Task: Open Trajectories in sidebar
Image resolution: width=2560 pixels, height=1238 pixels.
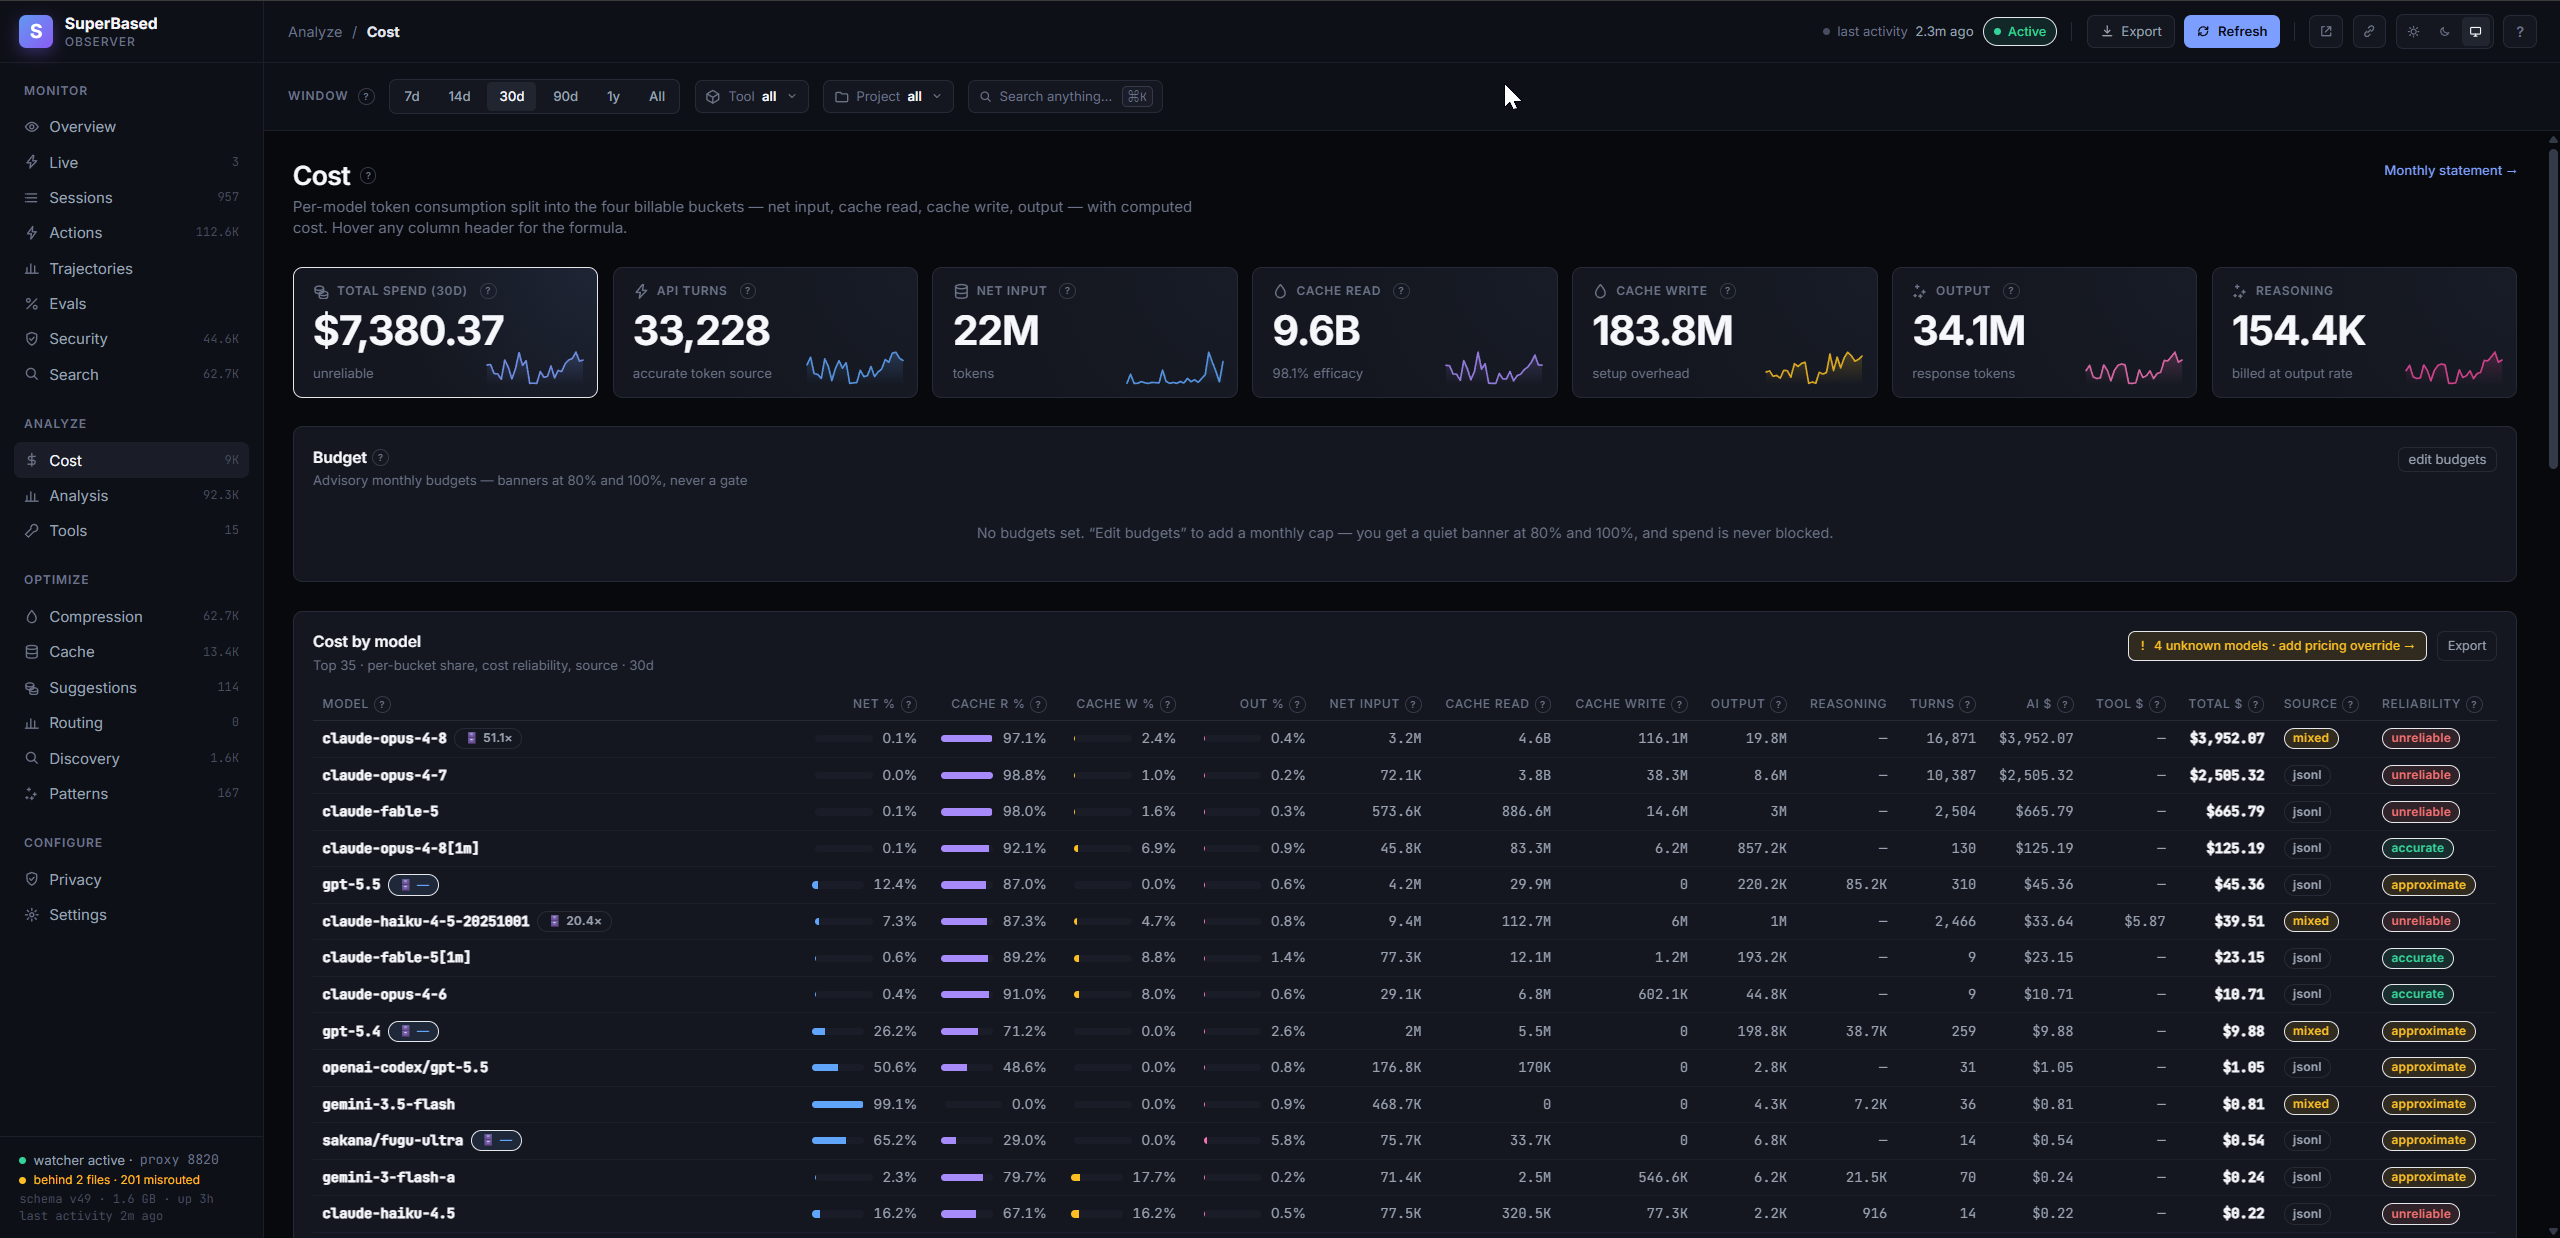Action: pos(131,268)
